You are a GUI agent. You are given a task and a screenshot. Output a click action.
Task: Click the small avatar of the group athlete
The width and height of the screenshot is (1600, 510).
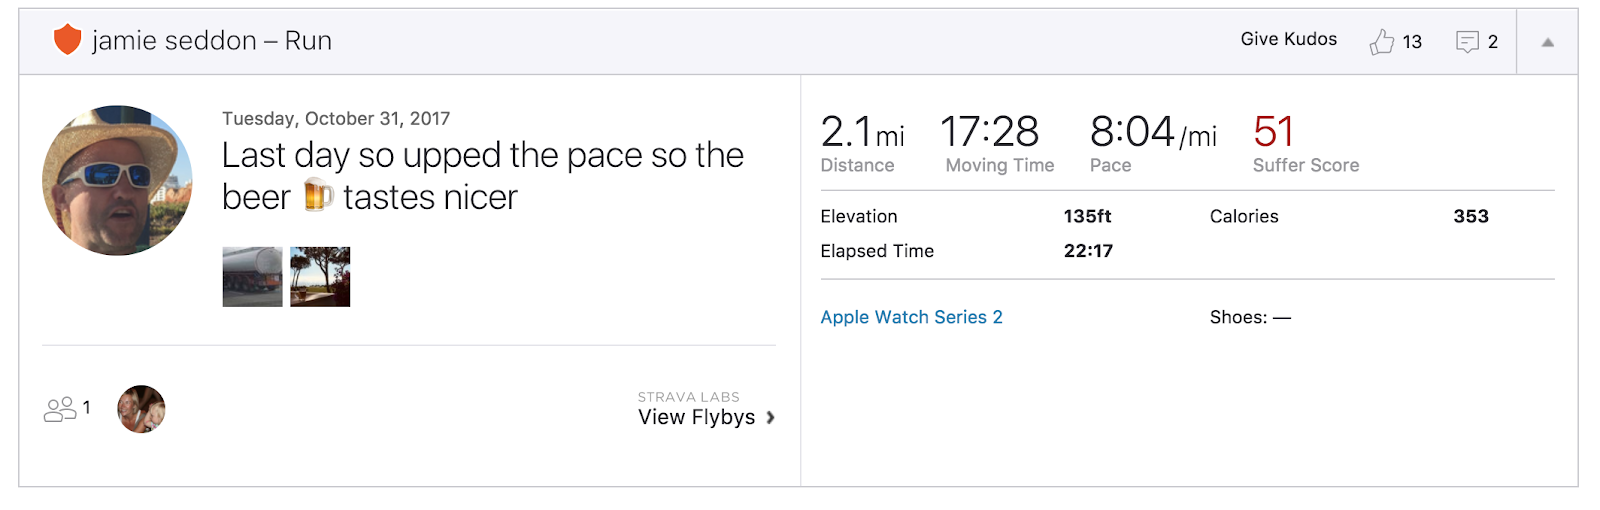(x=141, y=409)
